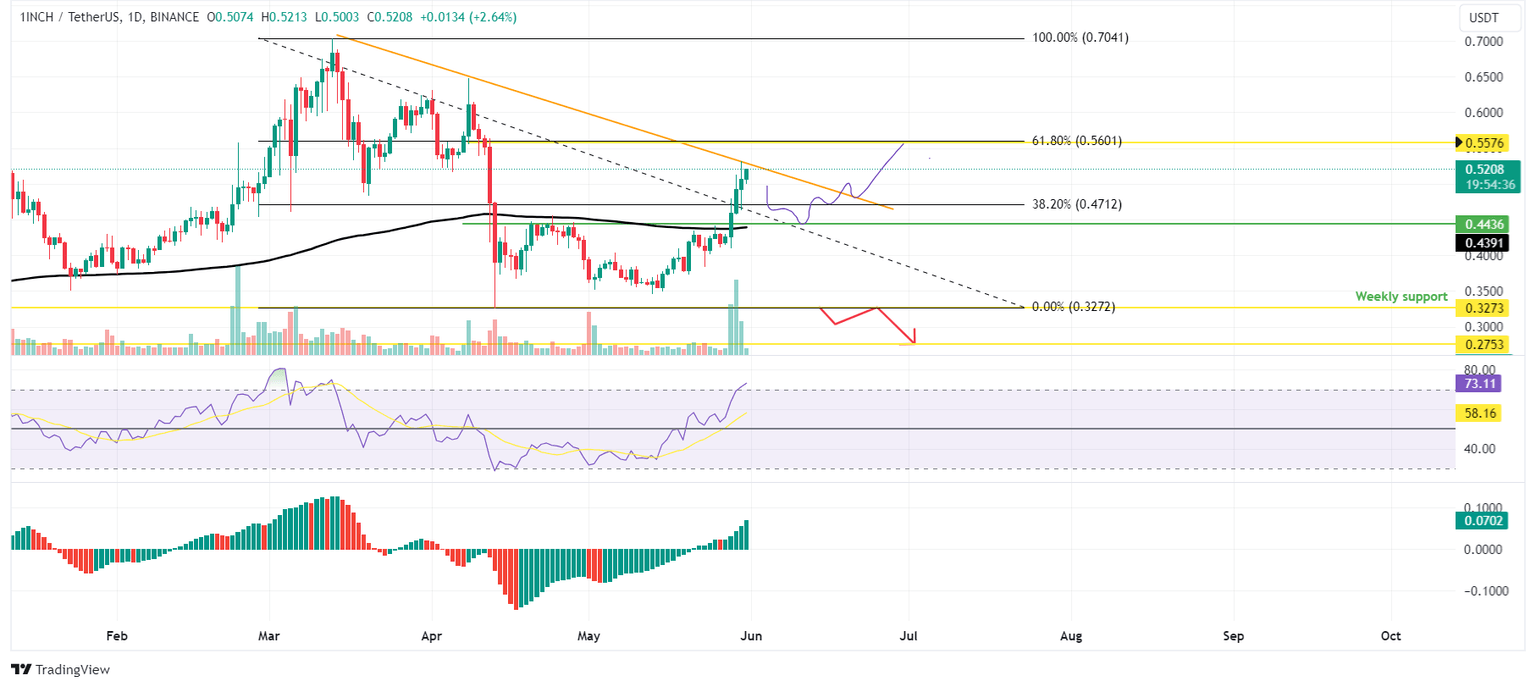Click the Apr date axis label
The width and height of the screenshot is (1536, 688).
pos(431,635)
